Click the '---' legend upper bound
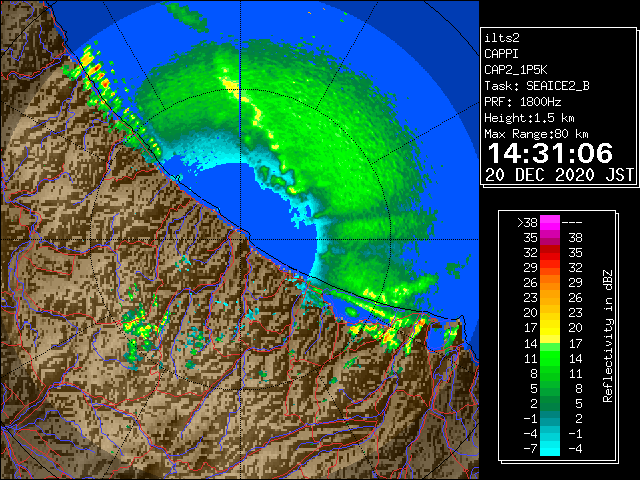Image resolution: width=640 pixels, height=480 pixels. coord(572,223)
